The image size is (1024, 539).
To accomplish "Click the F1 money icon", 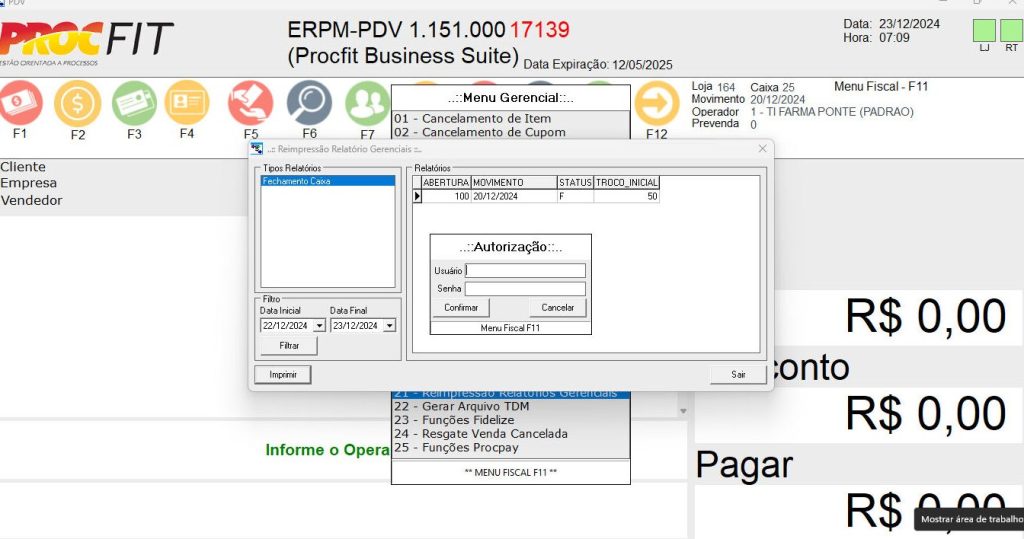I will tap(20, 103).
